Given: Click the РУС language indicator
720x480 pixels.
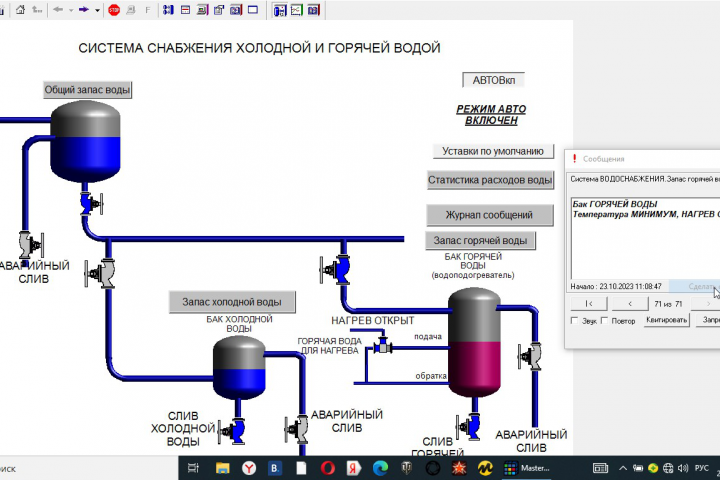Looking at the screenshot, I should point(702,468).
